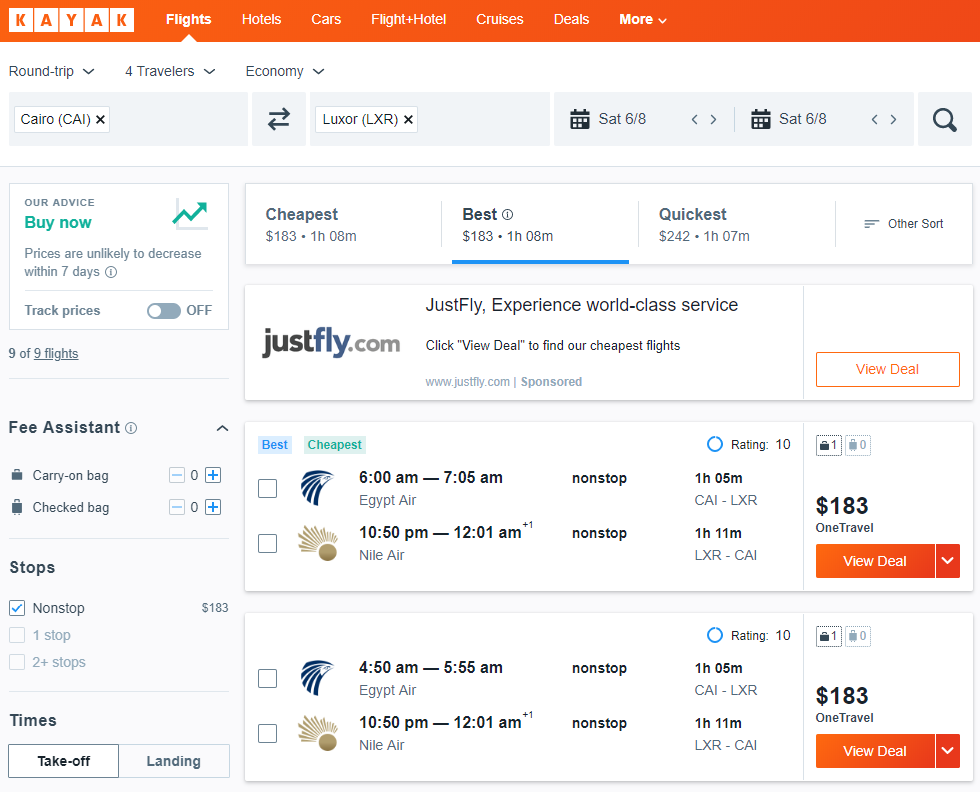
Task: Toggle Track prices switch
Action: 164,311
